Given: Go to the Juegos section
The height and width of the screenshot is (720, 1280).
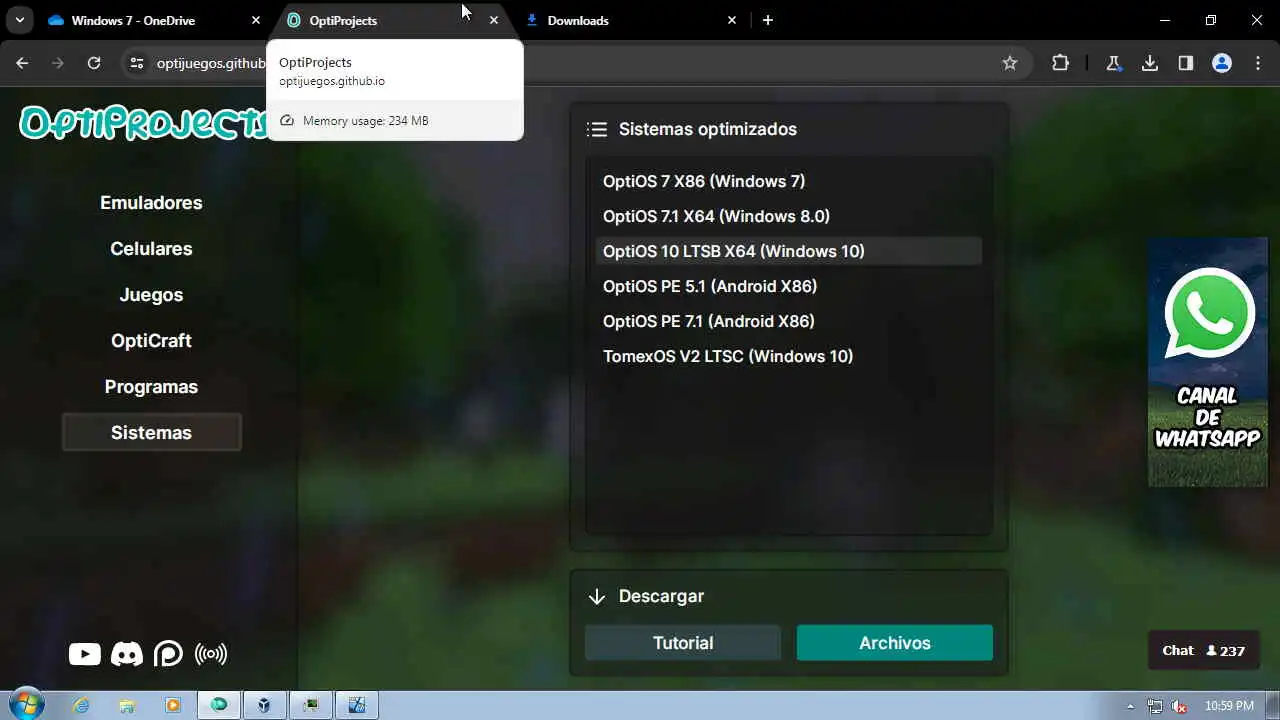Looking at the screenshot, I should (x=151, y=295).
